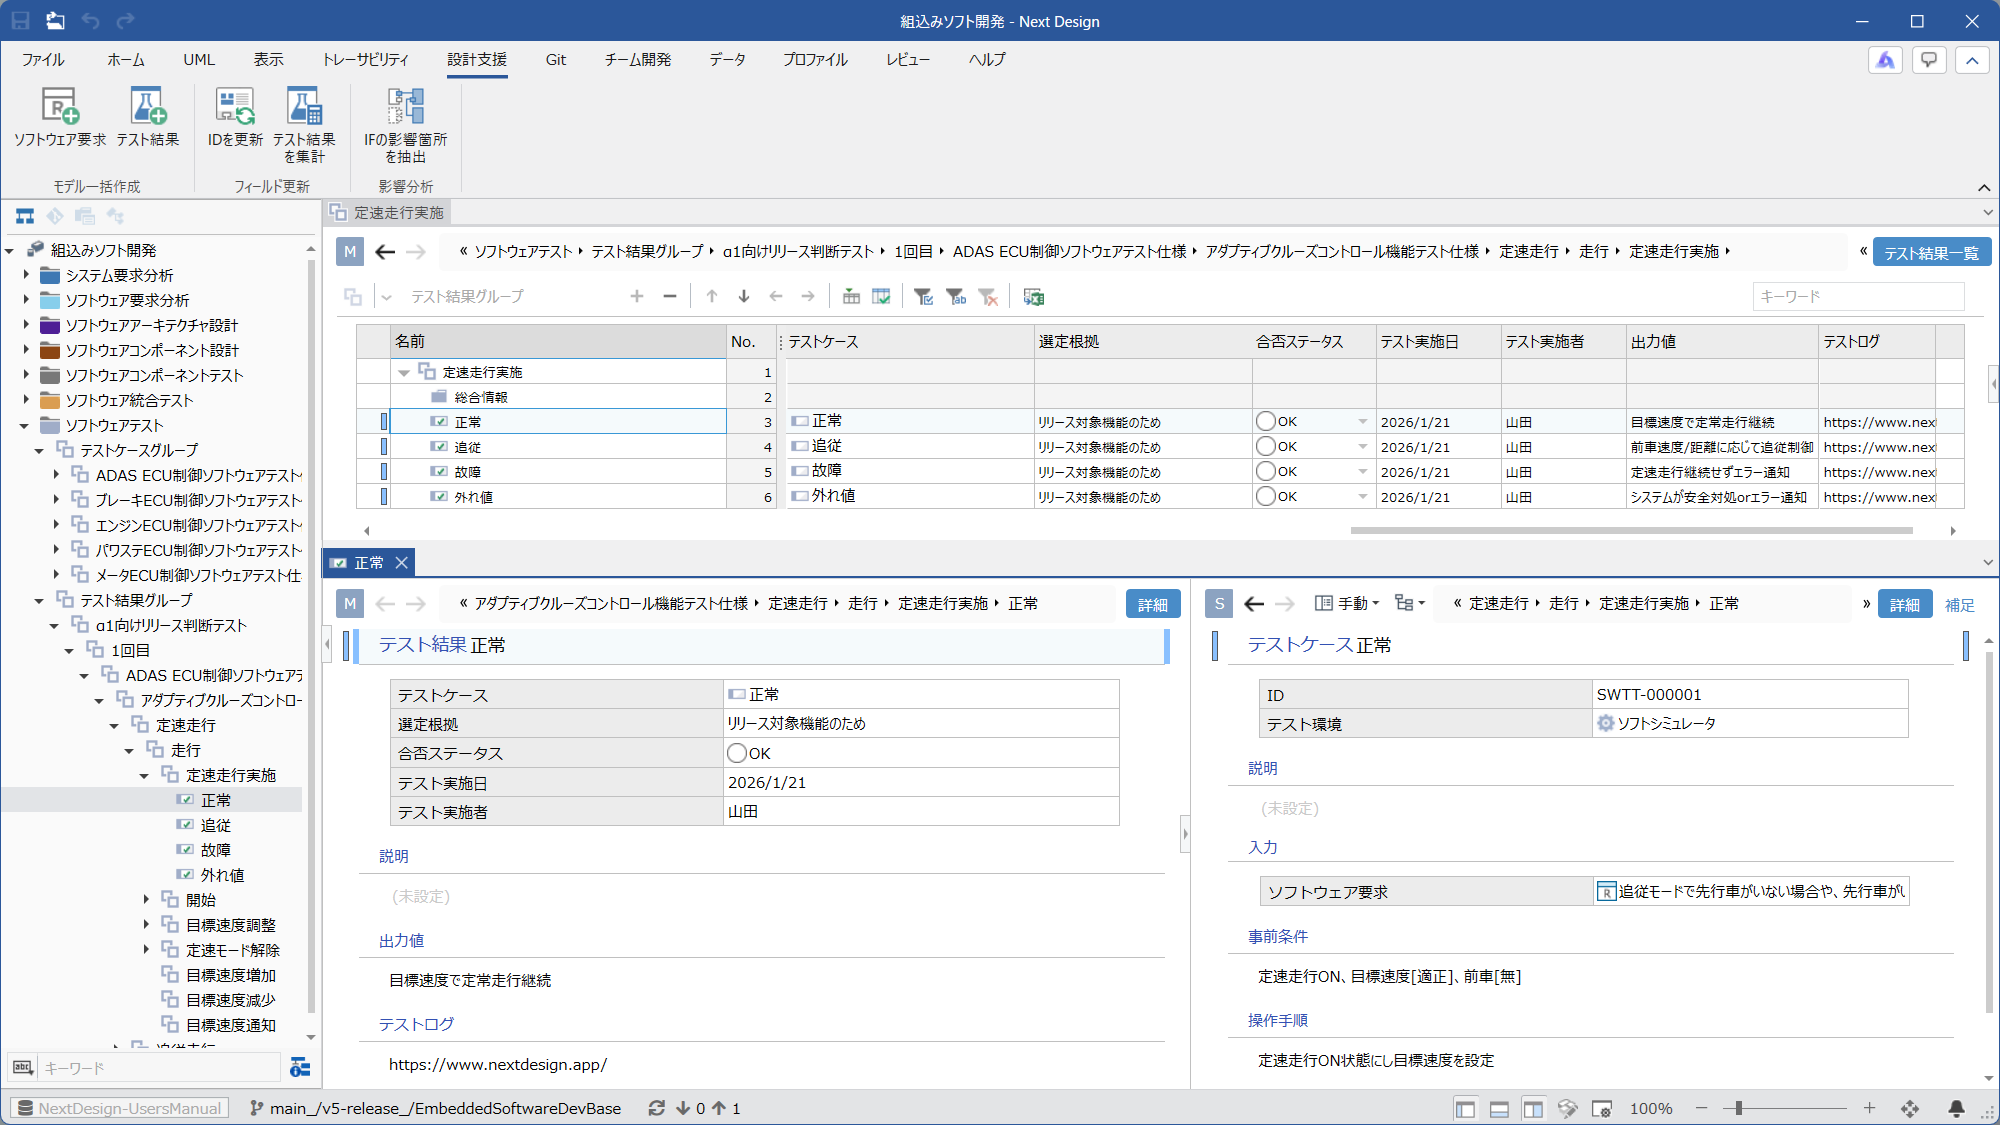Image resolution: width=2000 pixels, height=1125 pixels.
Task: Click the fit-to-view arrows icon in status bar
Action: click(1910, 1109)
